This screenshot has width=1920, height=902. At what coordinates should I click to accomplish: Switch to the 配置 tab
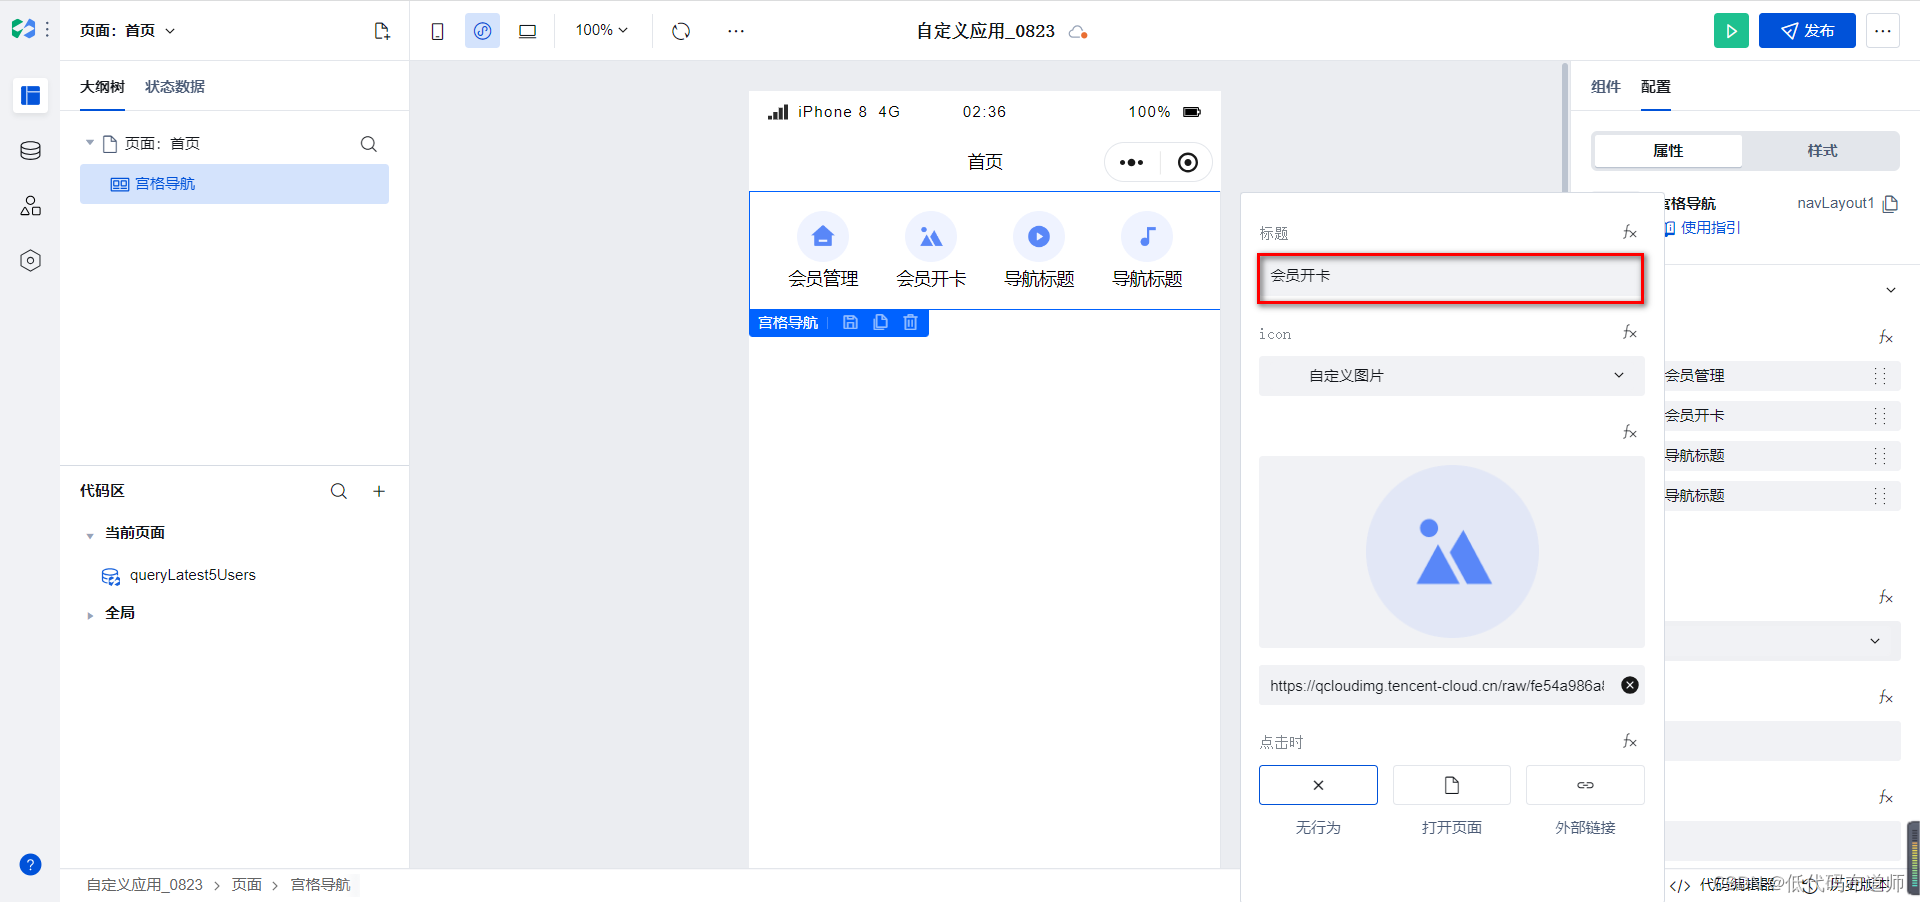click(1656, 87)
